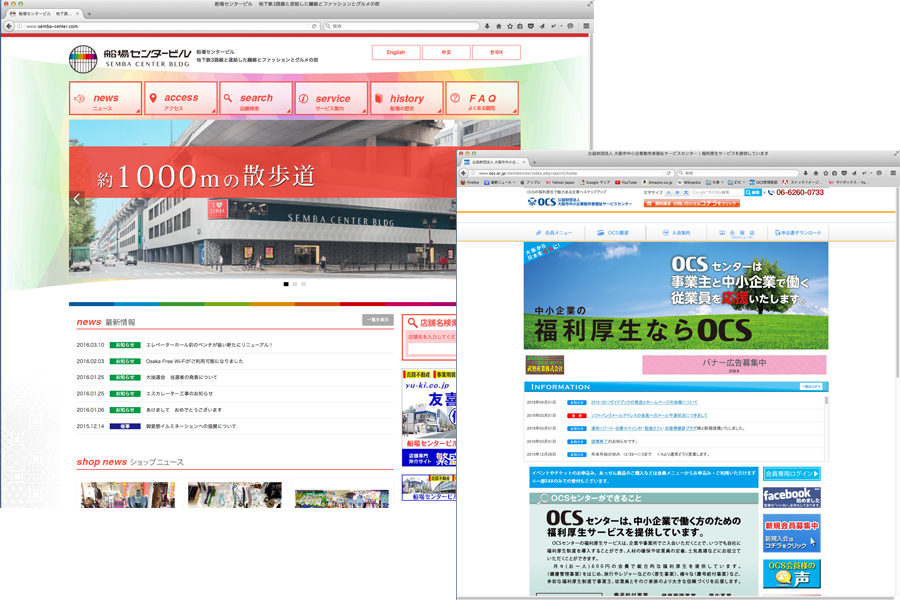Screen dimensions: 900x600
Task: Click the member login button (会員専用ログイン)
Action: point(792,474)
